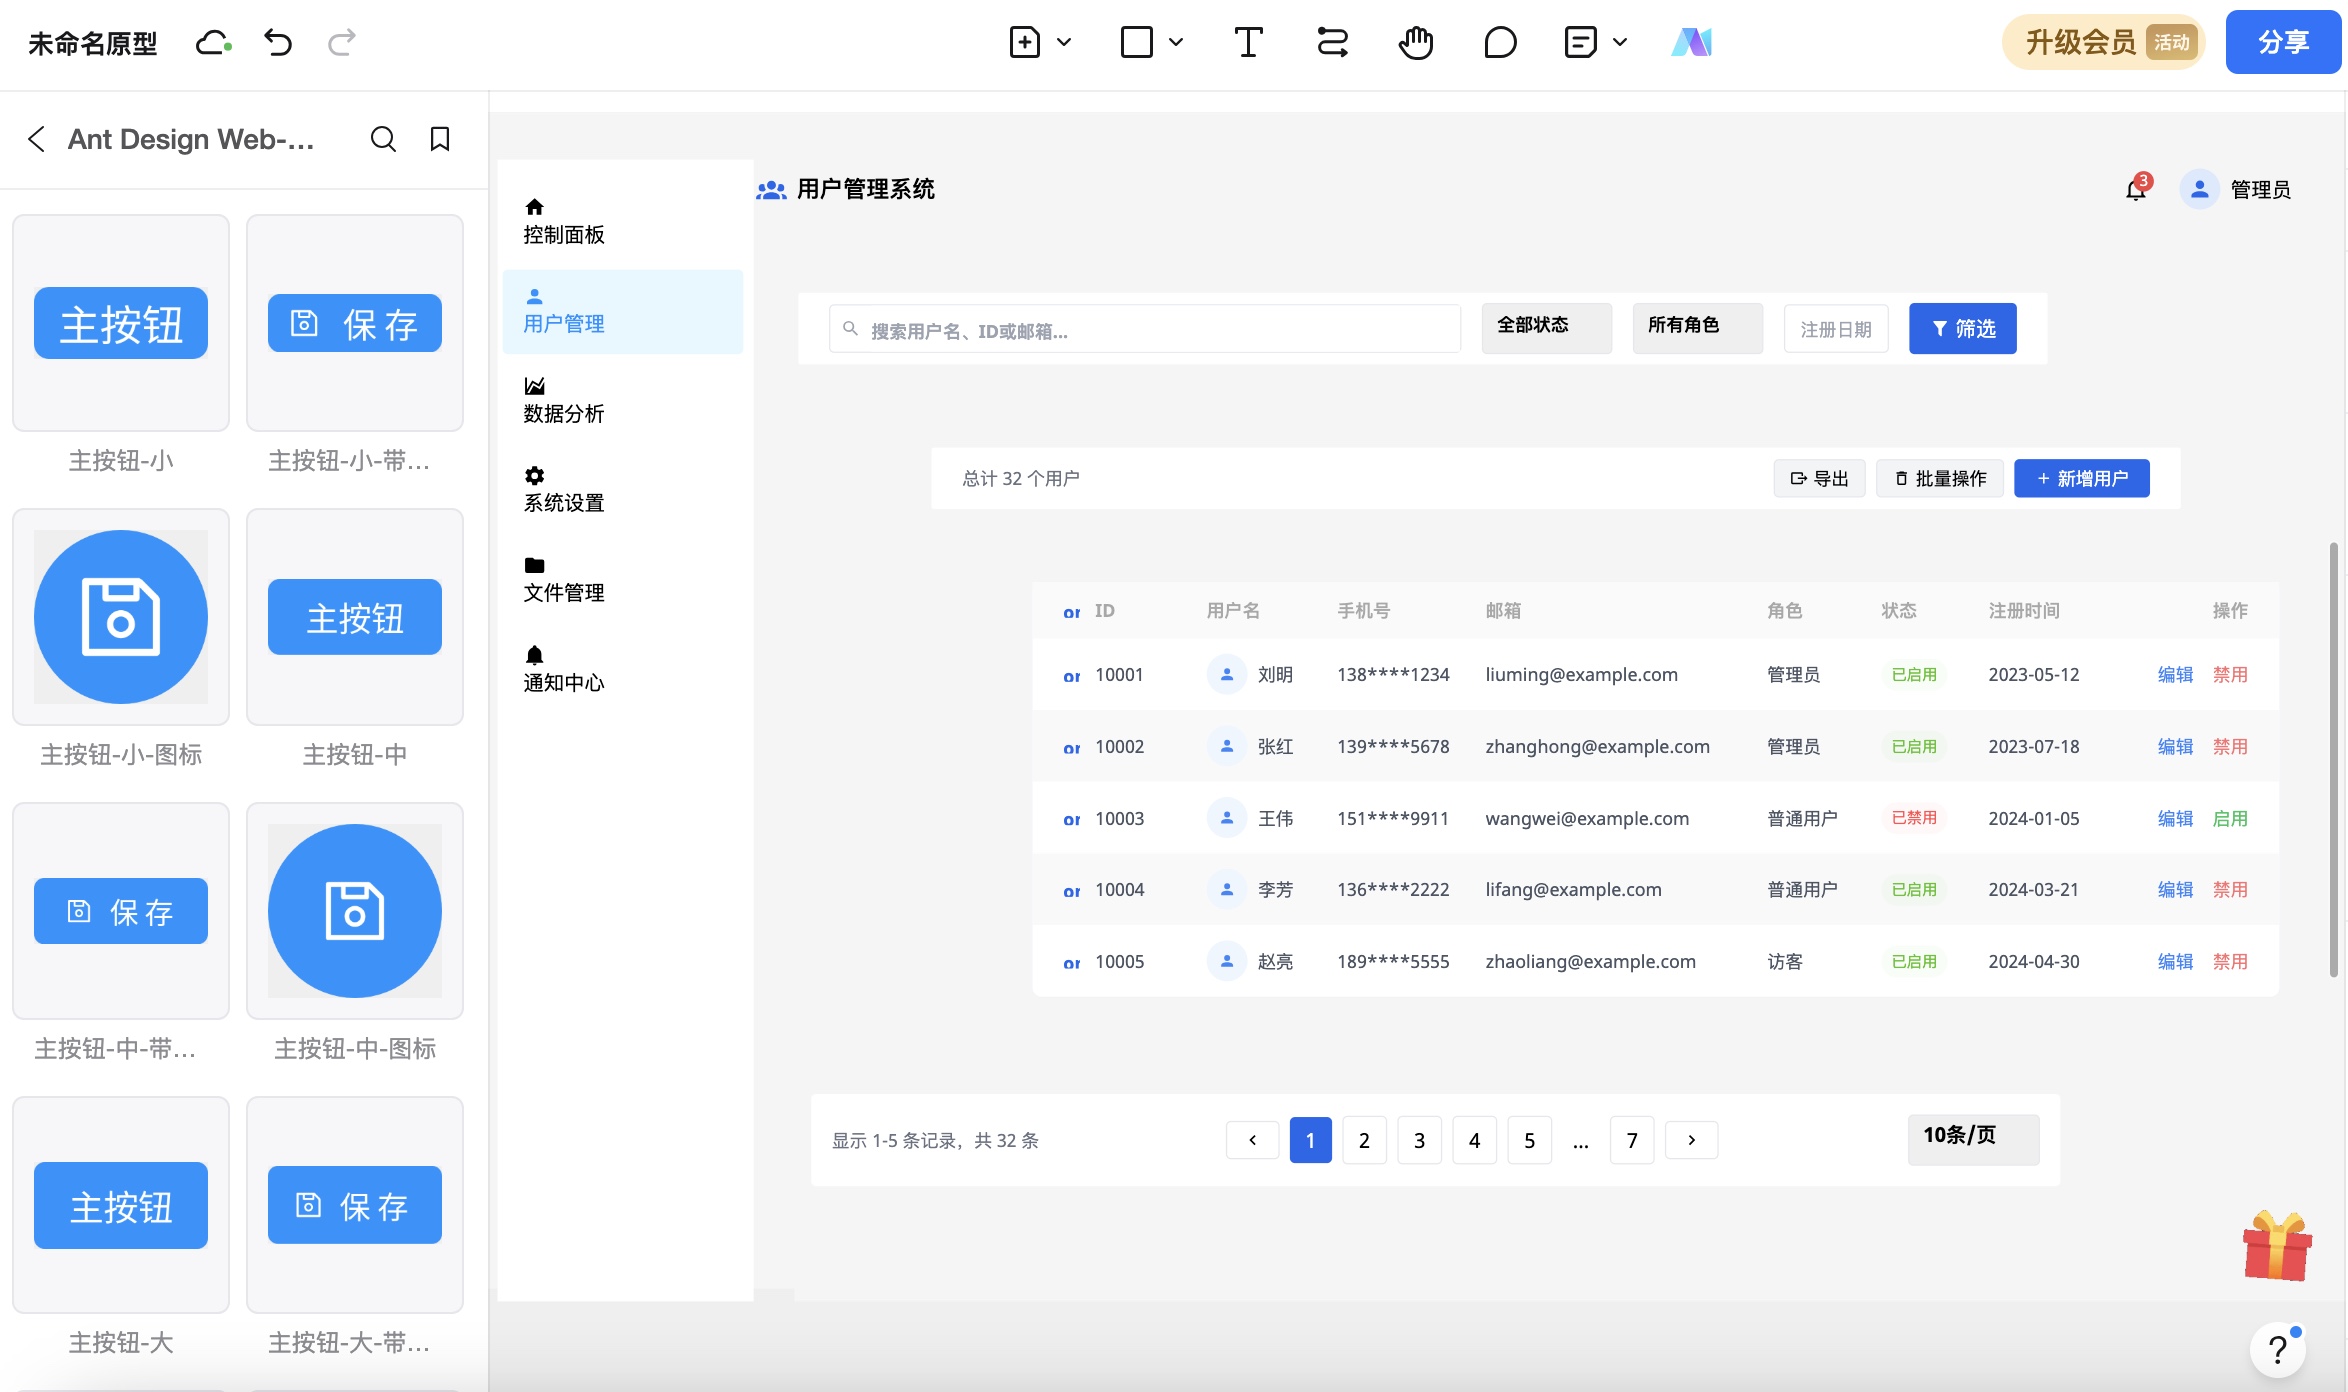Click the 批量操作 button
This screenshot has height=1392, width=2348.
pyautogui.click(x=1940, y=478)
